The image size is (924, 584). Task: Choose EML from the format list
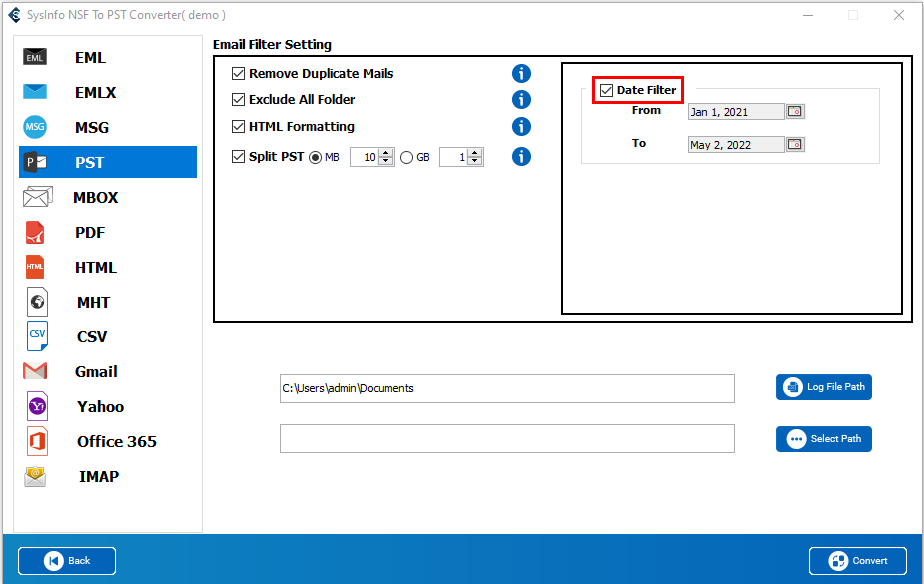[90, 58]
